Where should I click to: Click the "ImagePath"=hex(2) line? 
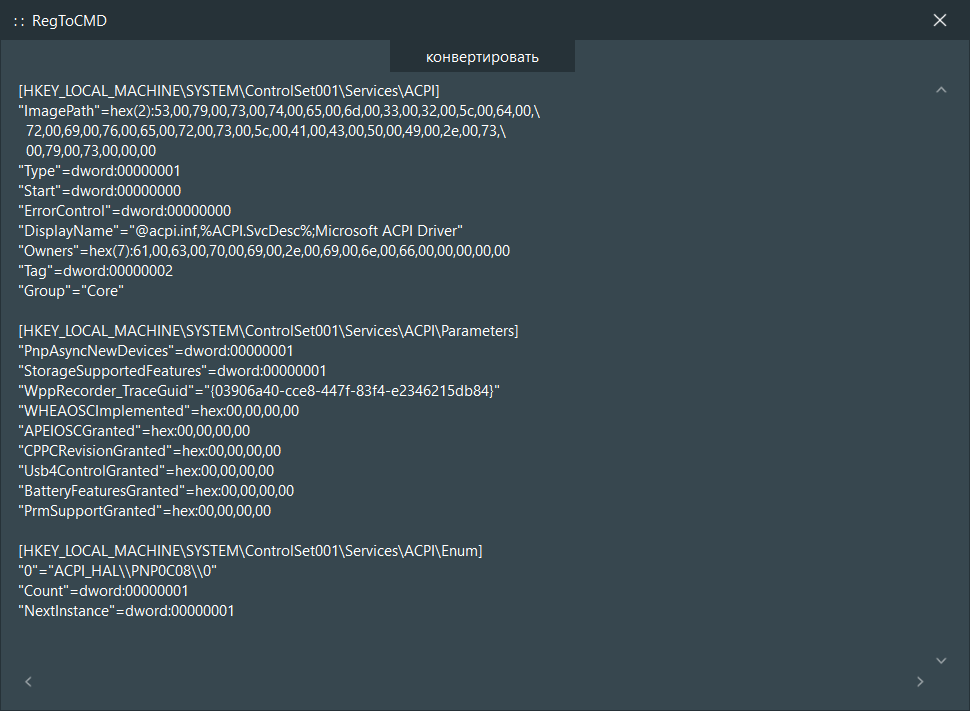[x=280, y=111]
